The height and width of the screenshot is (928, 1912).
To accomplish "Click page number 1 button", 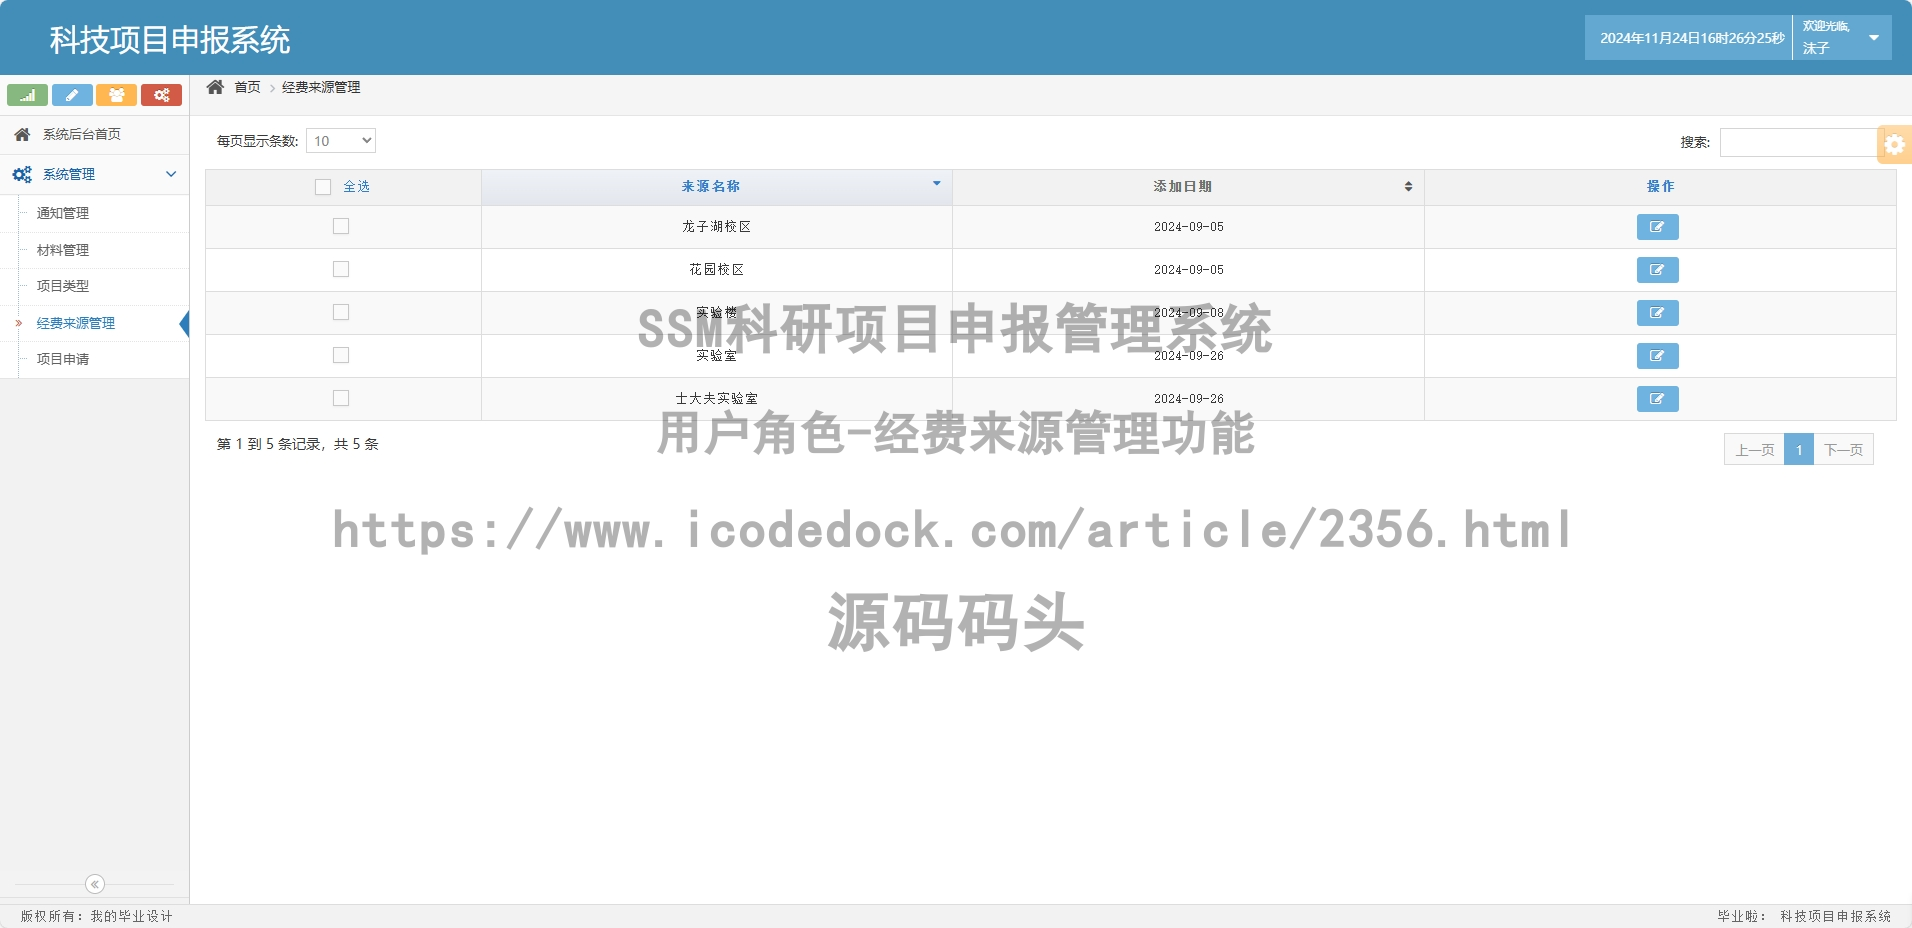I will click(1799, 450).
